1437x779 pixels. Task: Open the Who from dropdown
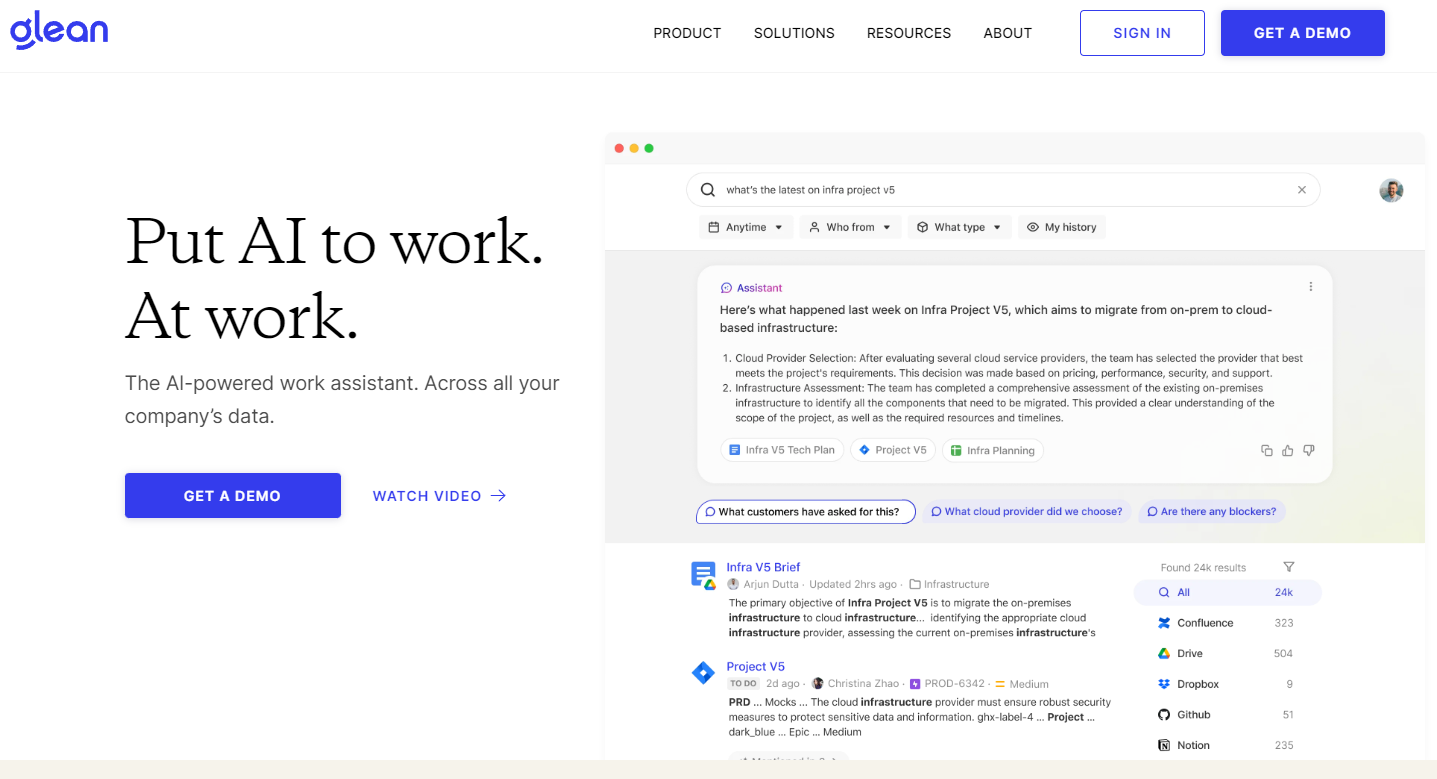point(850,228)
